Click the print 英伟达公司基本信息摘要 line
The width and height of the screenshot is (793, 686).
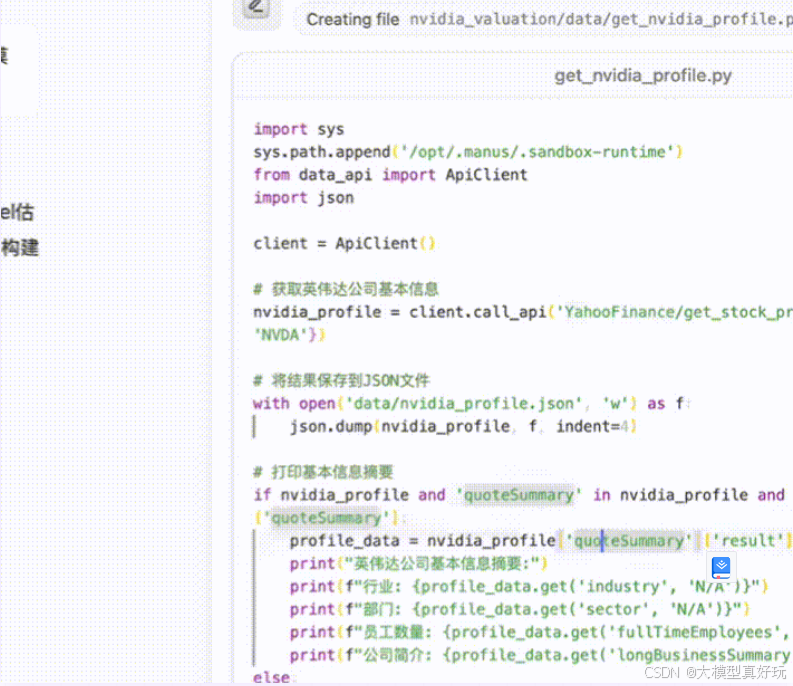coord(418,564)
